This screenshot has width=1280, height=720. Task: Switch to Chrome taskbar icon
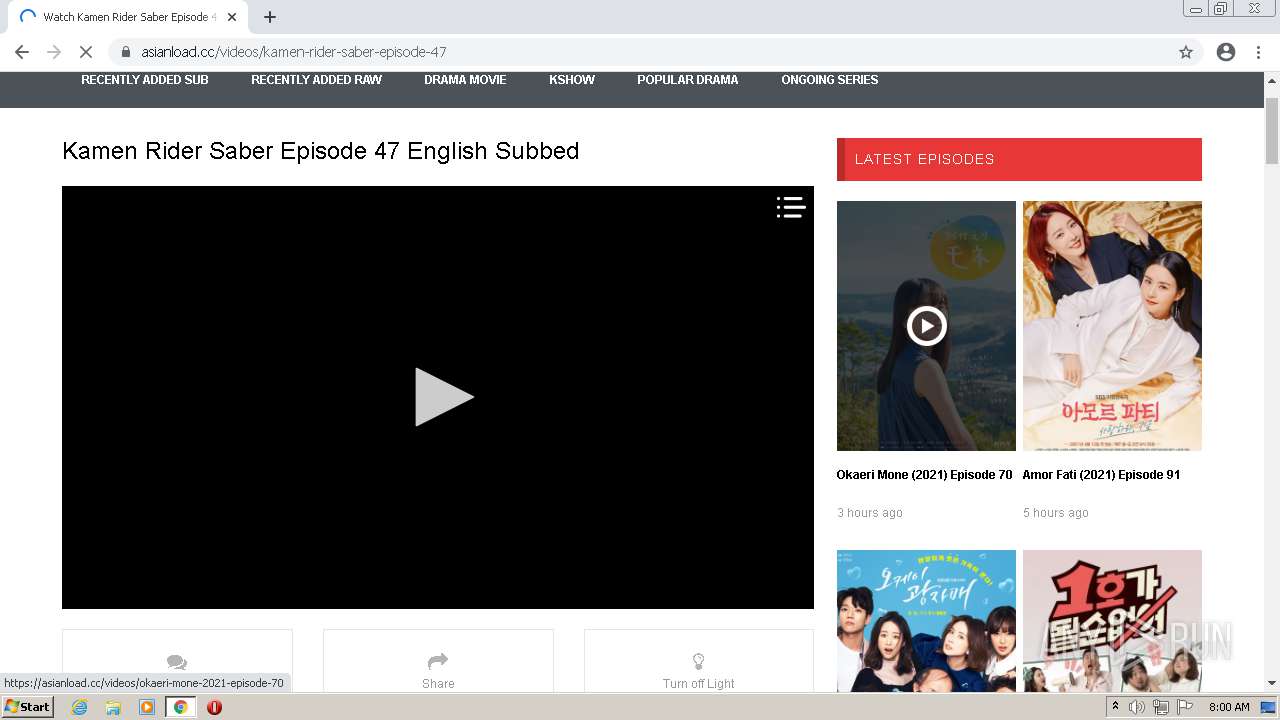(x=181, y=707)
